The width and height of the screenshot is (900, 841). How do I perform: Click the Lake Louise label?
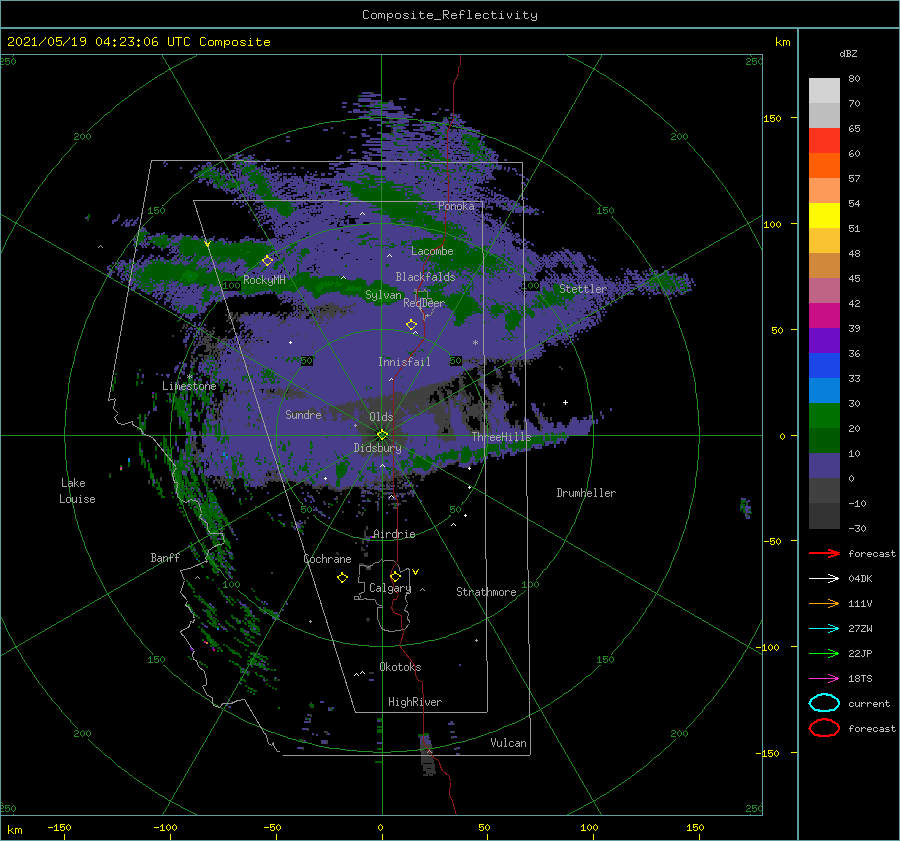(77, 491)
